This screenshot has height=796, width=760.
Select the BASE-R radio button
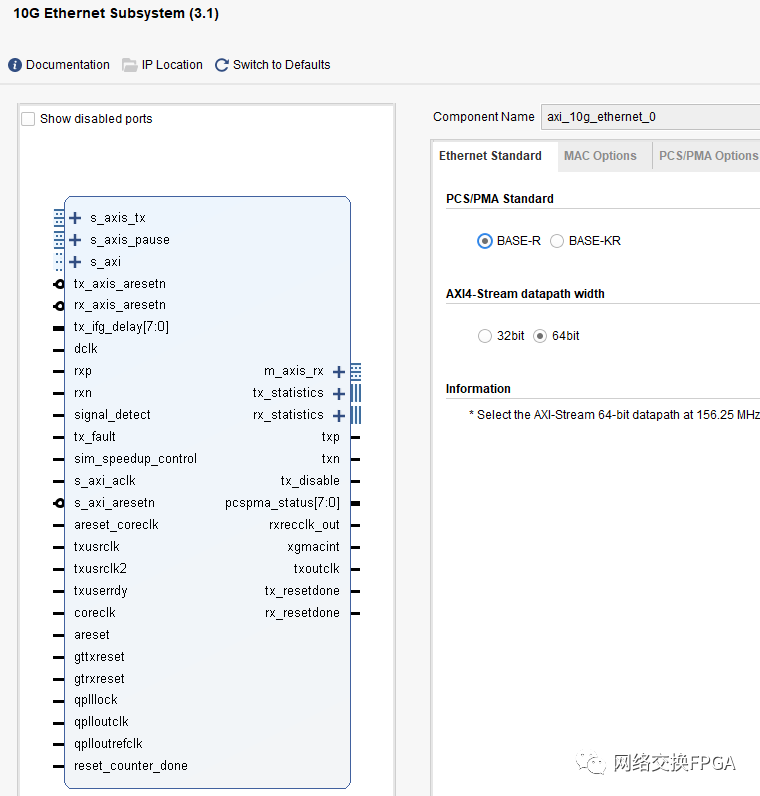[x=484, y=241]
